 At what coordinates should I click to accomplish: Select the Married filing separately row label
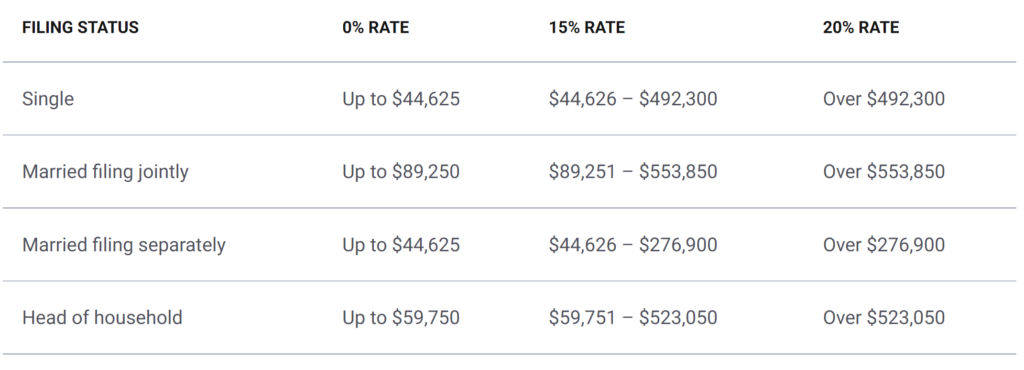[123, 245]
